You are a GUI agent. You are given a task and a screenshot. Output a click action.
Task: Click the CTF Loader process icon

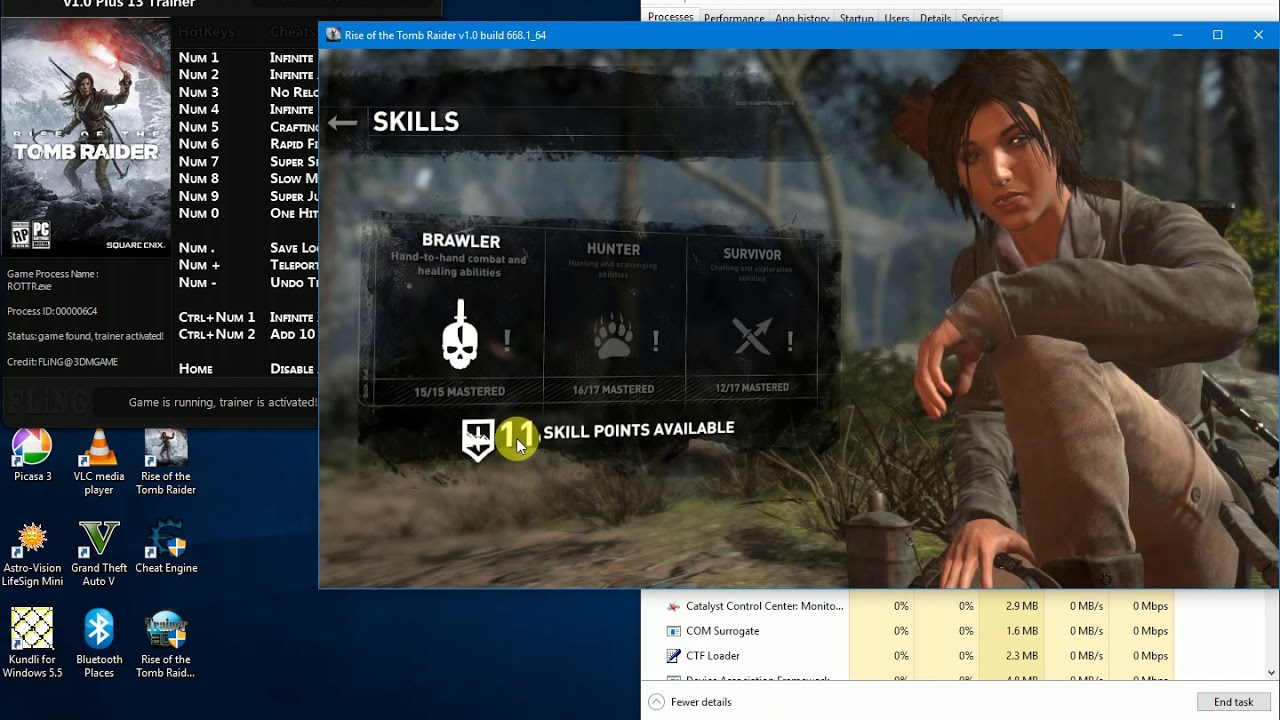tap(673, 656)
